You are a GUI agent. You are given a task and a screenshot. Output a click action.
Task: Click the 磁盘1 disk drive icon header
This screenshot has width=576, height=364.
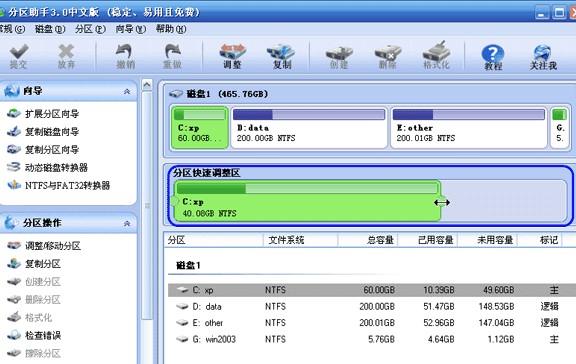(176, 94)
